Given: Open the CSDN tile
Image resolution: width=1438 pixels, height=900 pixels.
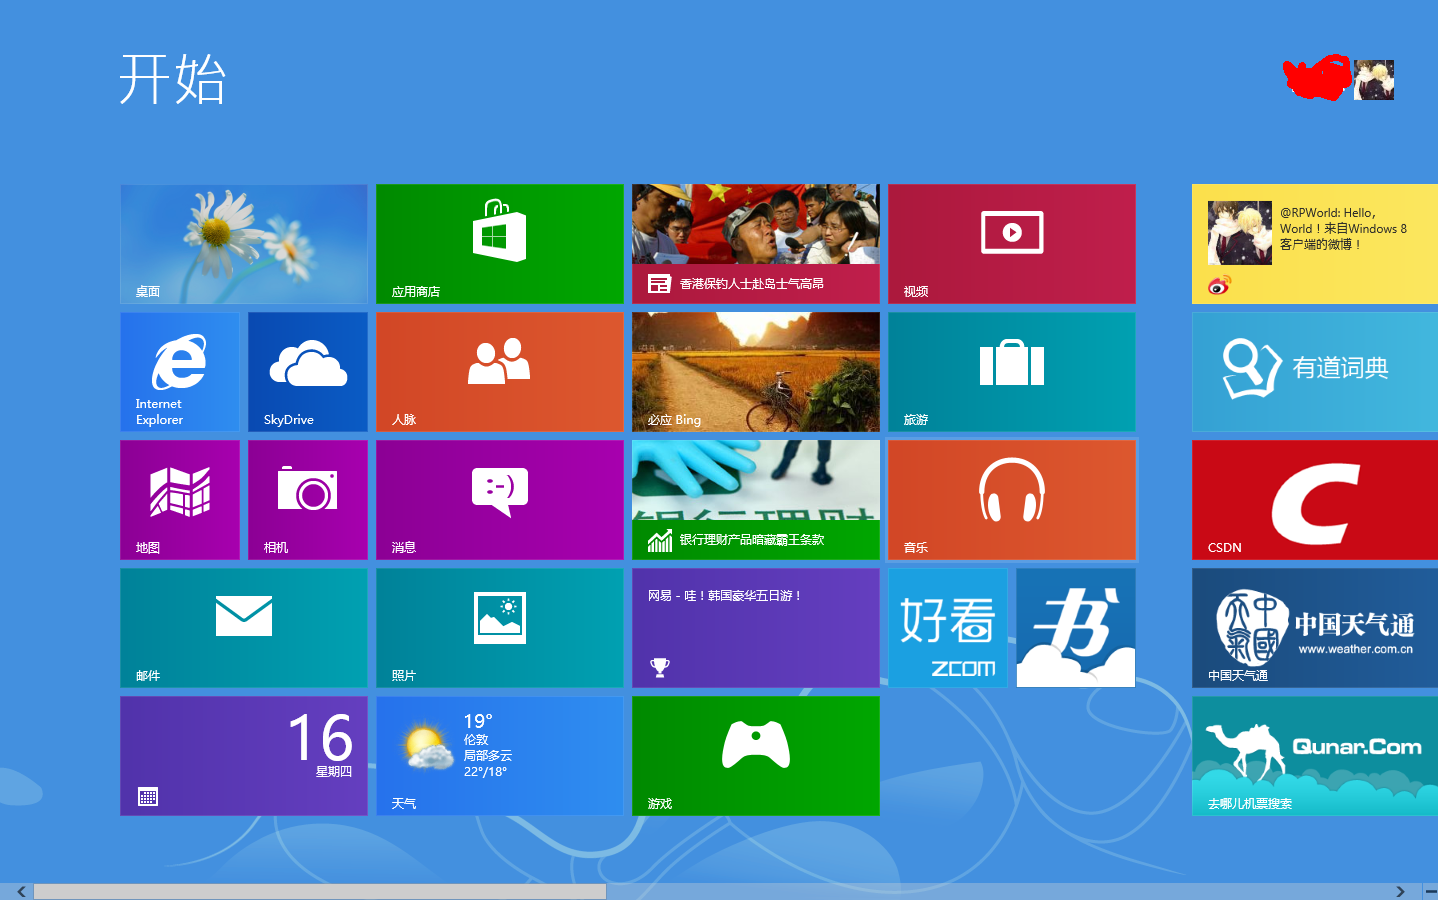Looking at the screenshot, I should [x=1315, y=500].
